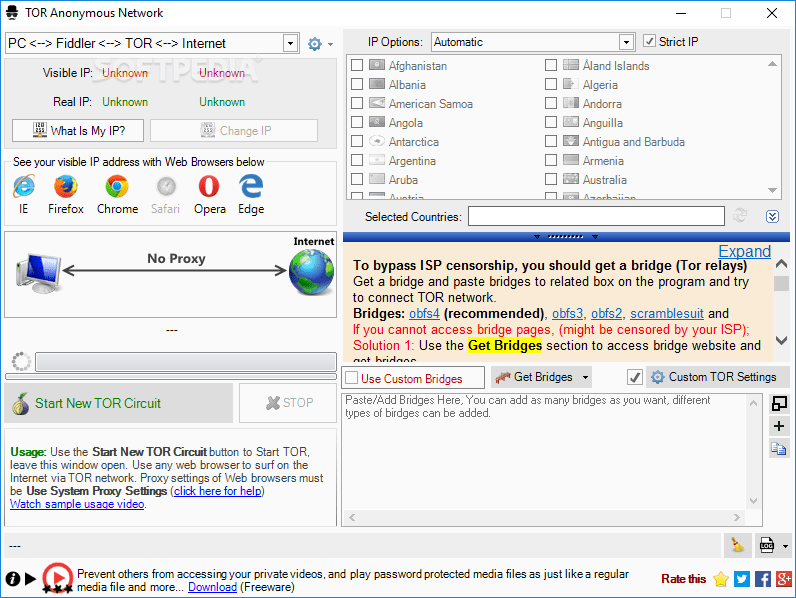The image size is (796, 598).
Task: Click the Afghanistan flag icon
Action: point(377,65)
